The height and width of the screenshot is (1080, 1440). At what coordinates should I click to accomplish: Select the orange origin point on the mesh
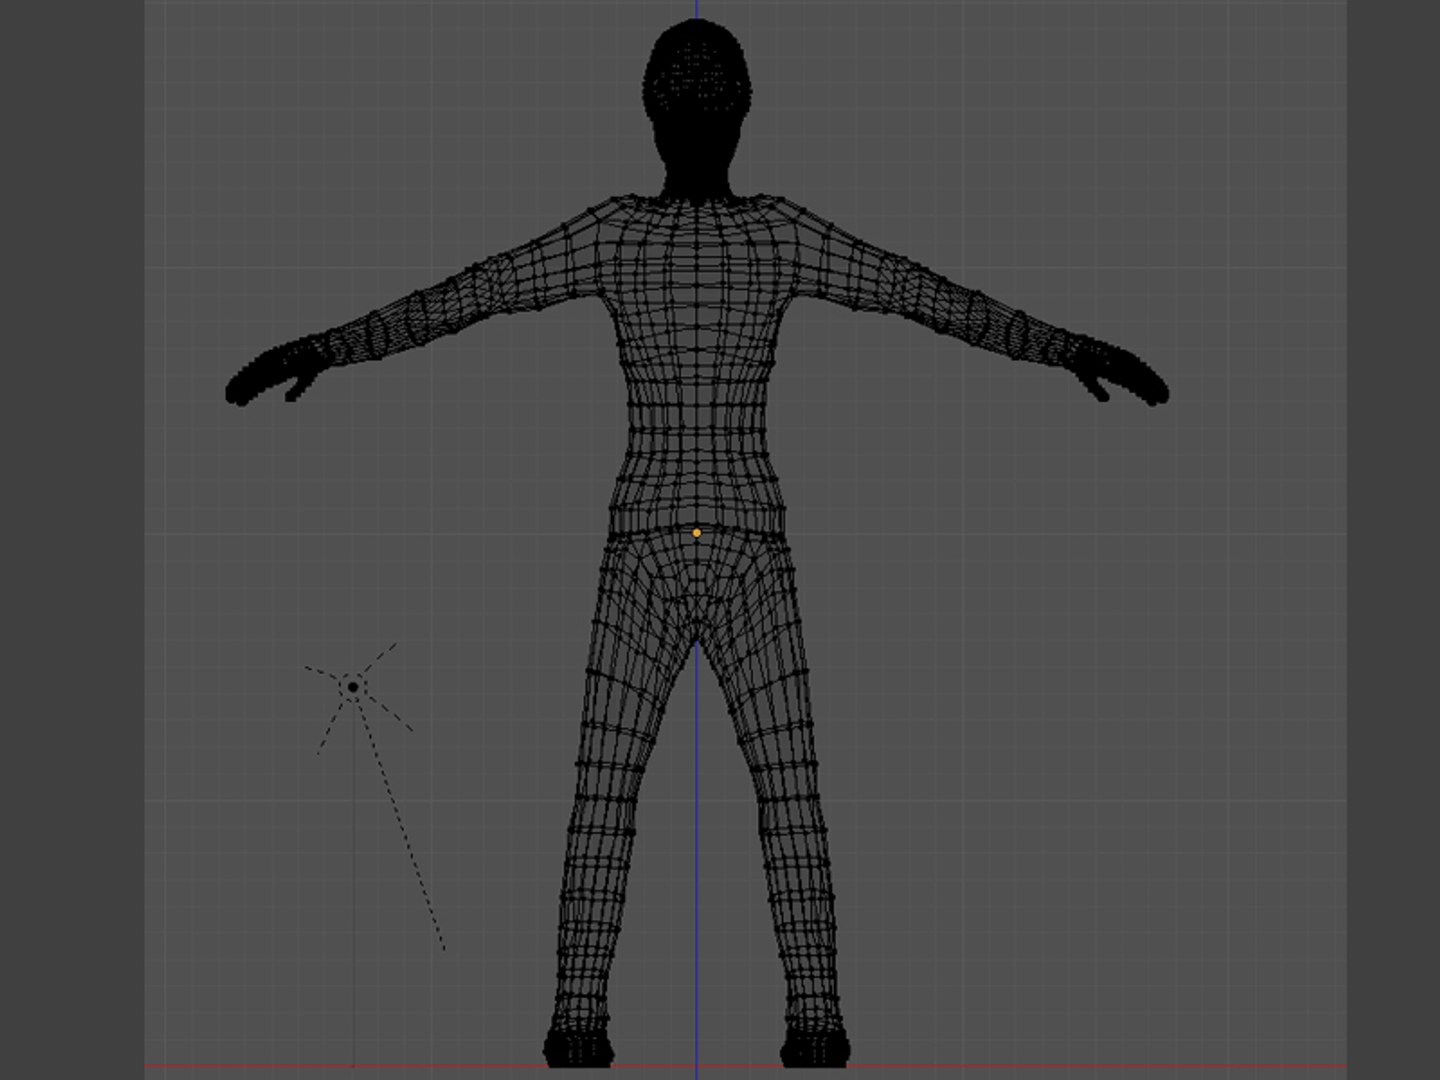coord(697,533)
